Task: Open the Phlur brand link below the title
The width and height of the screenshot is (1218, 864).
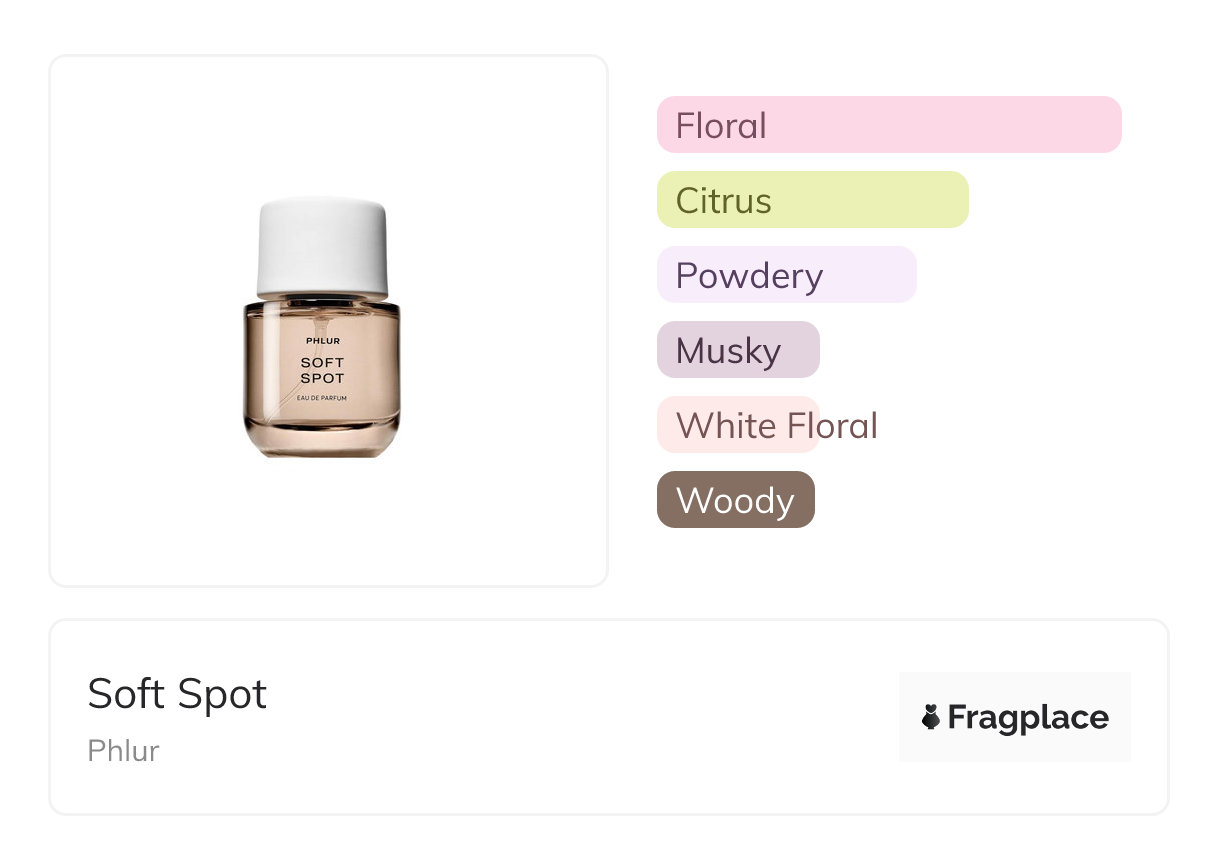Action: click(x=123, y=751)
